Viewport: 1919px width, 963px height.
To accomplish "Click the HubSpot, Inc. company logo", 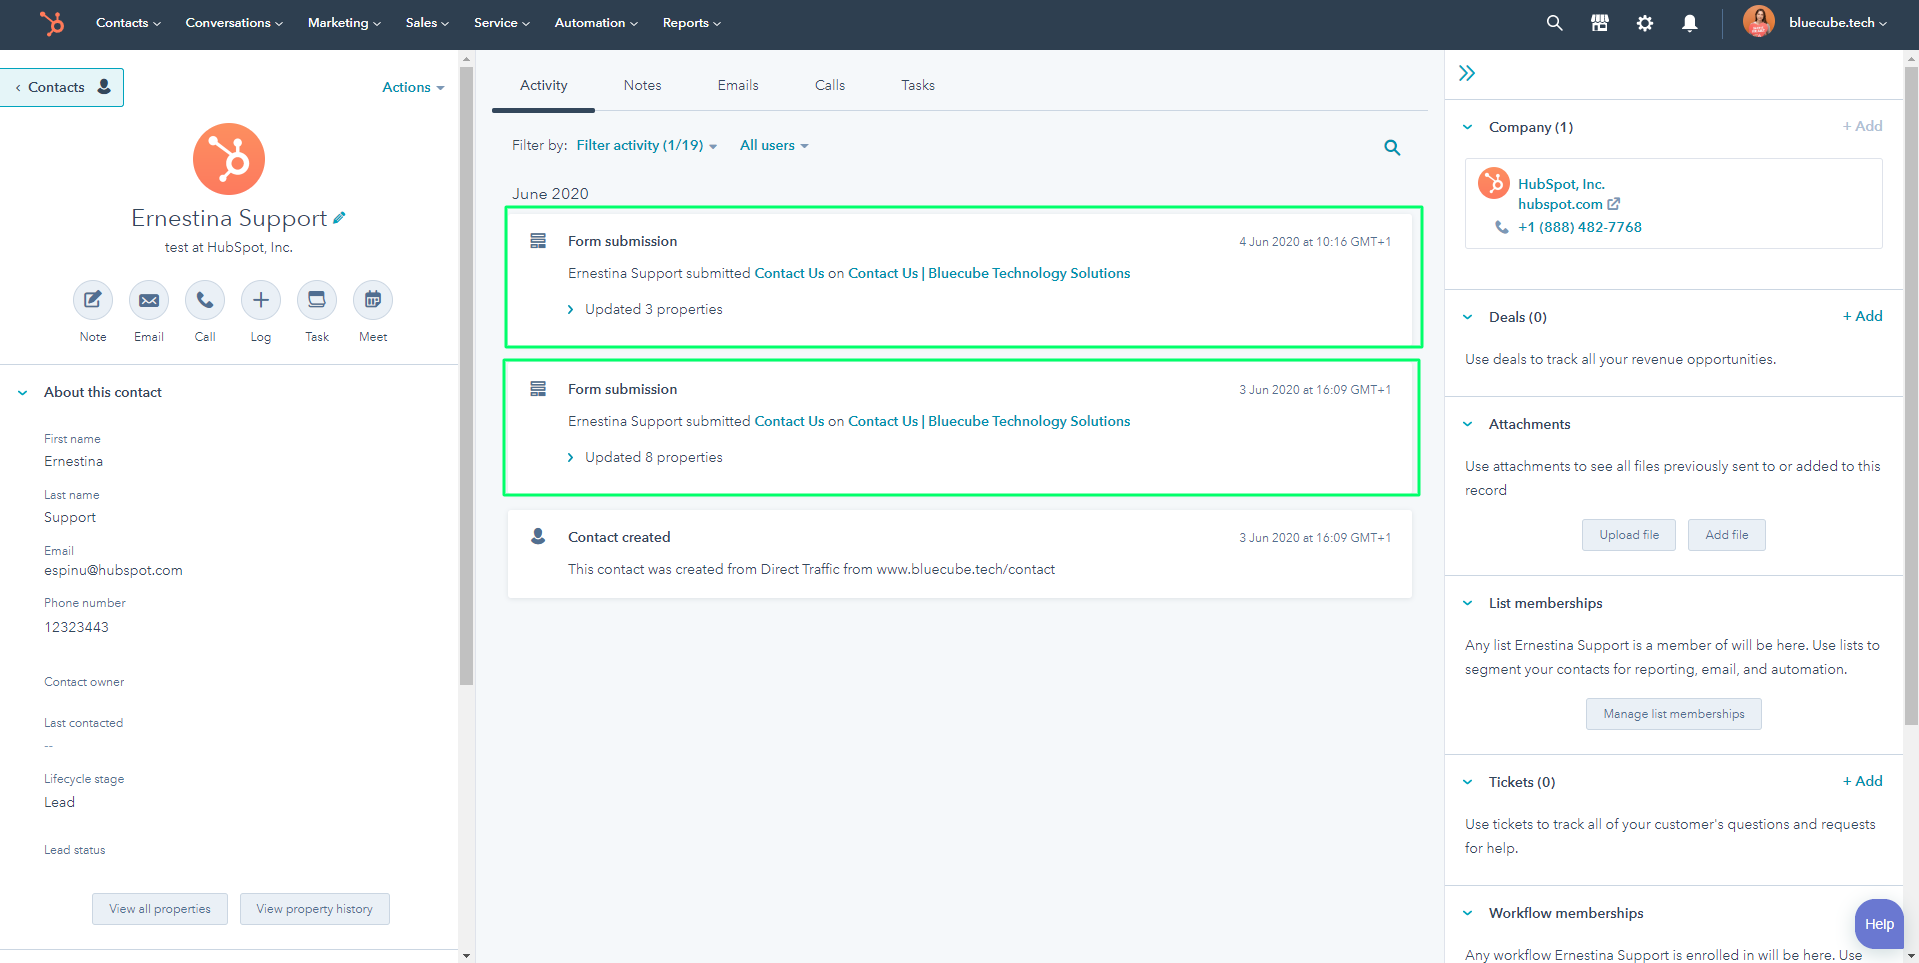I will pos(1494,183).
